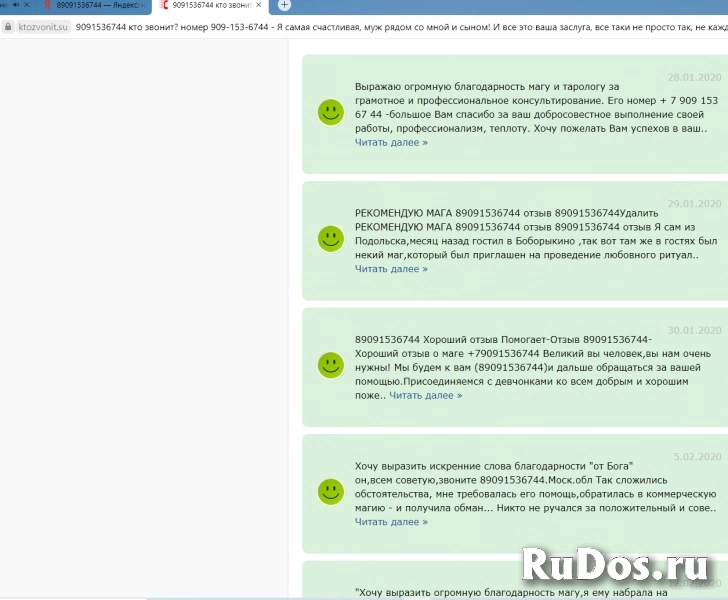Viewport: 728px width, 600px height.
Task: Read more of the 5.02.2020 review
Action: pyautogui.click(x=391, y=522)
